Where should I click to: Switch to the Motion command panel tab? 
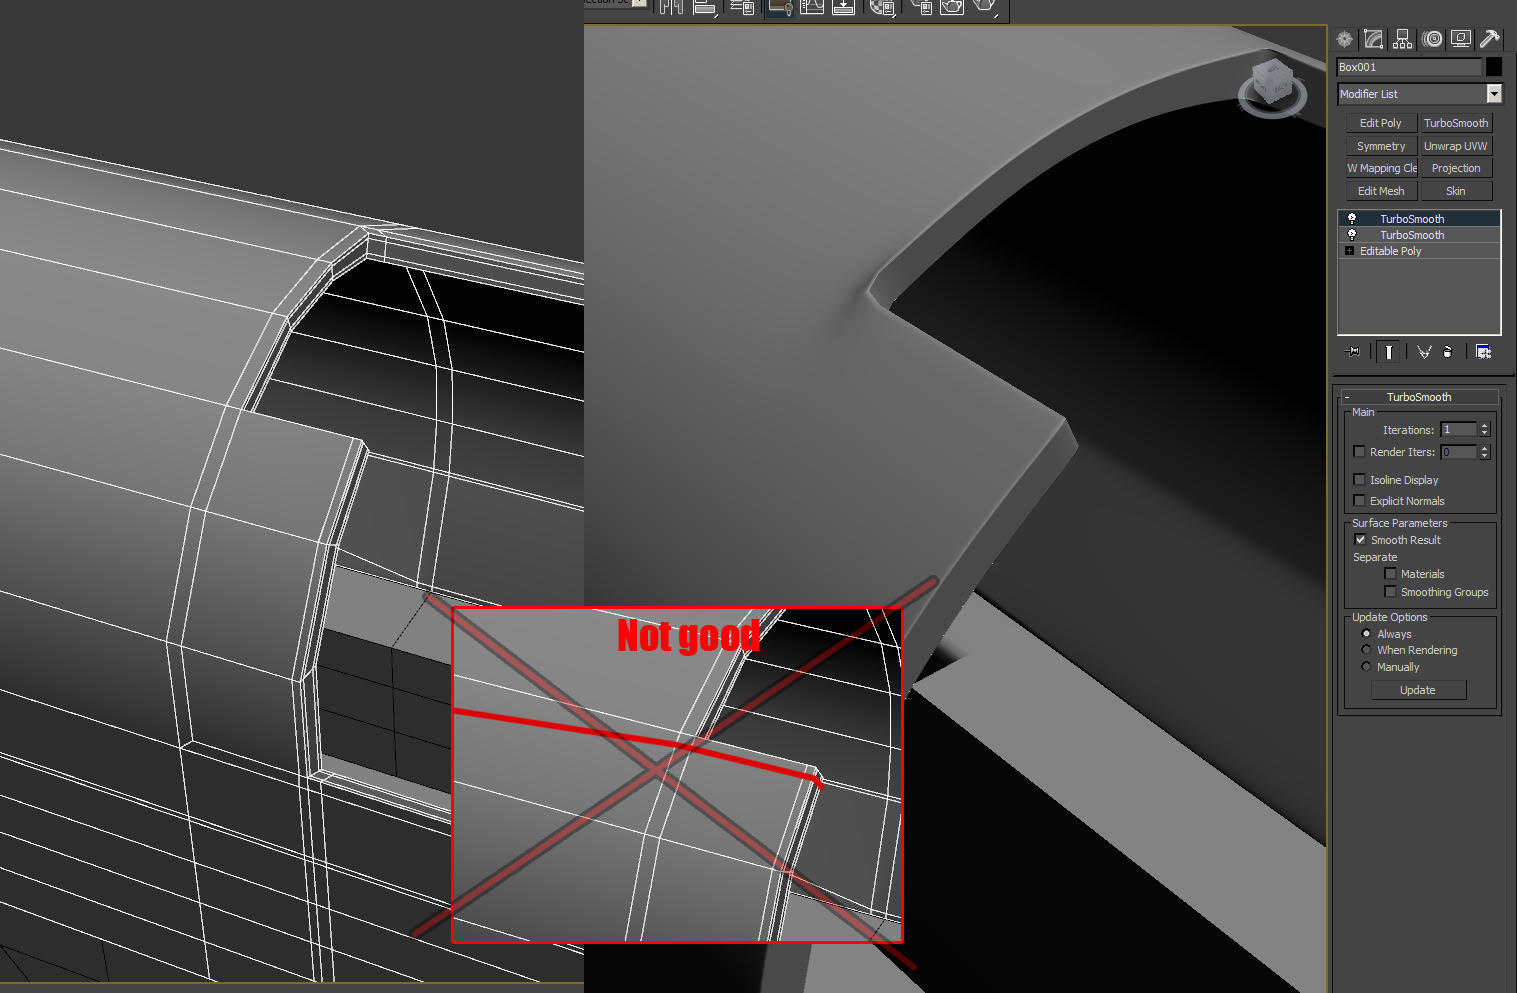tap(1433, 39)
